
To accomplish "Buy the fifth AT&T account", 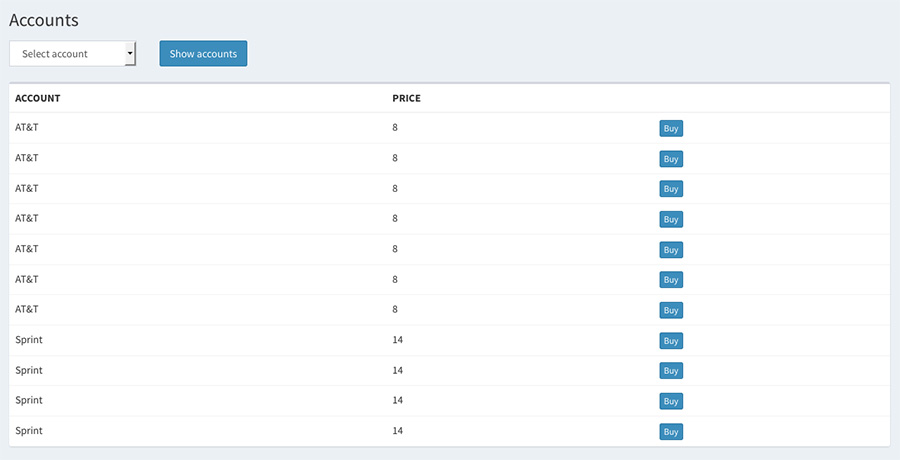I will 671,250.
